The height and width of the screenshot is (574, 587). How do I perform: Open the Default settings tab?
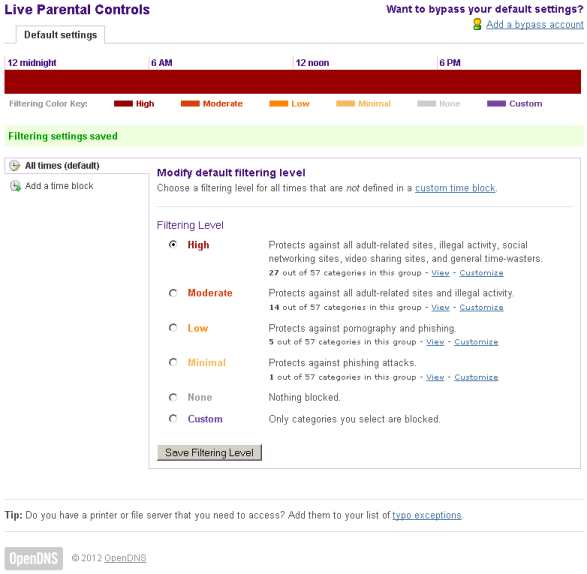(x=60, y=35)
